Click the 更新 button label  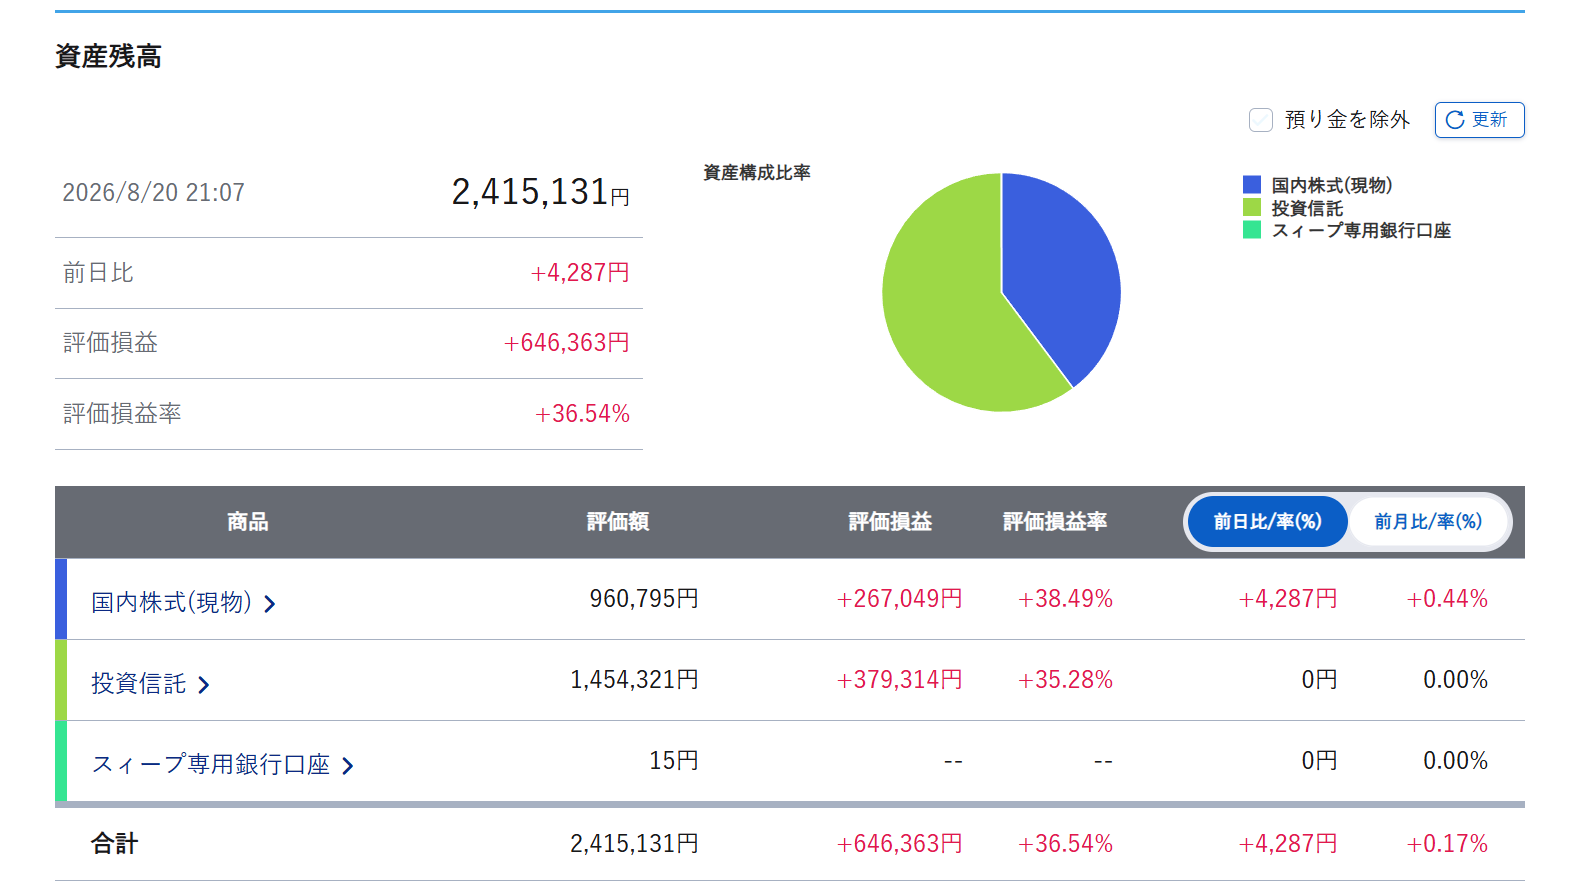tap(1489, 120)
